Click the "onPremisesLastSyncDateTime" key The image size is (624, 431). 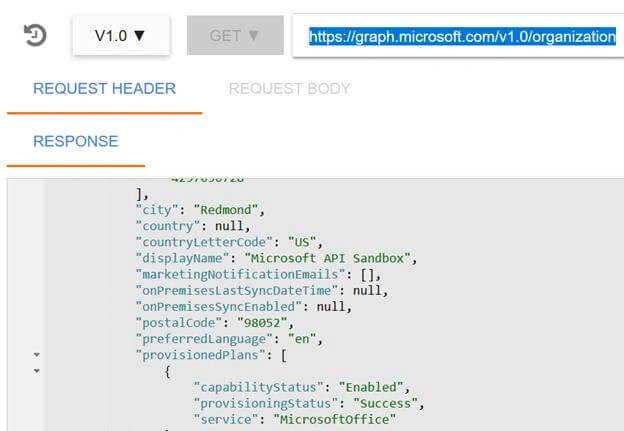pyautogui.click(x=237, y=291)
